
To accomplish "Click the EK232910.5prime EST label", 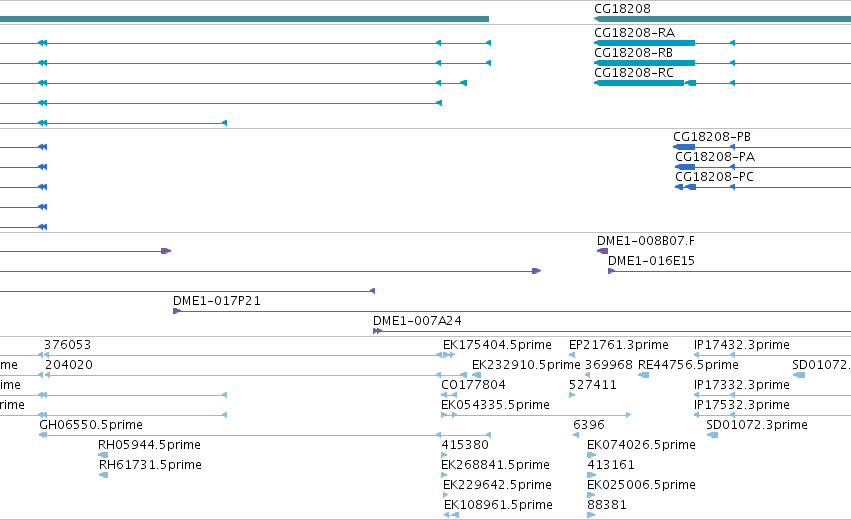I will [x=526, y=365].
